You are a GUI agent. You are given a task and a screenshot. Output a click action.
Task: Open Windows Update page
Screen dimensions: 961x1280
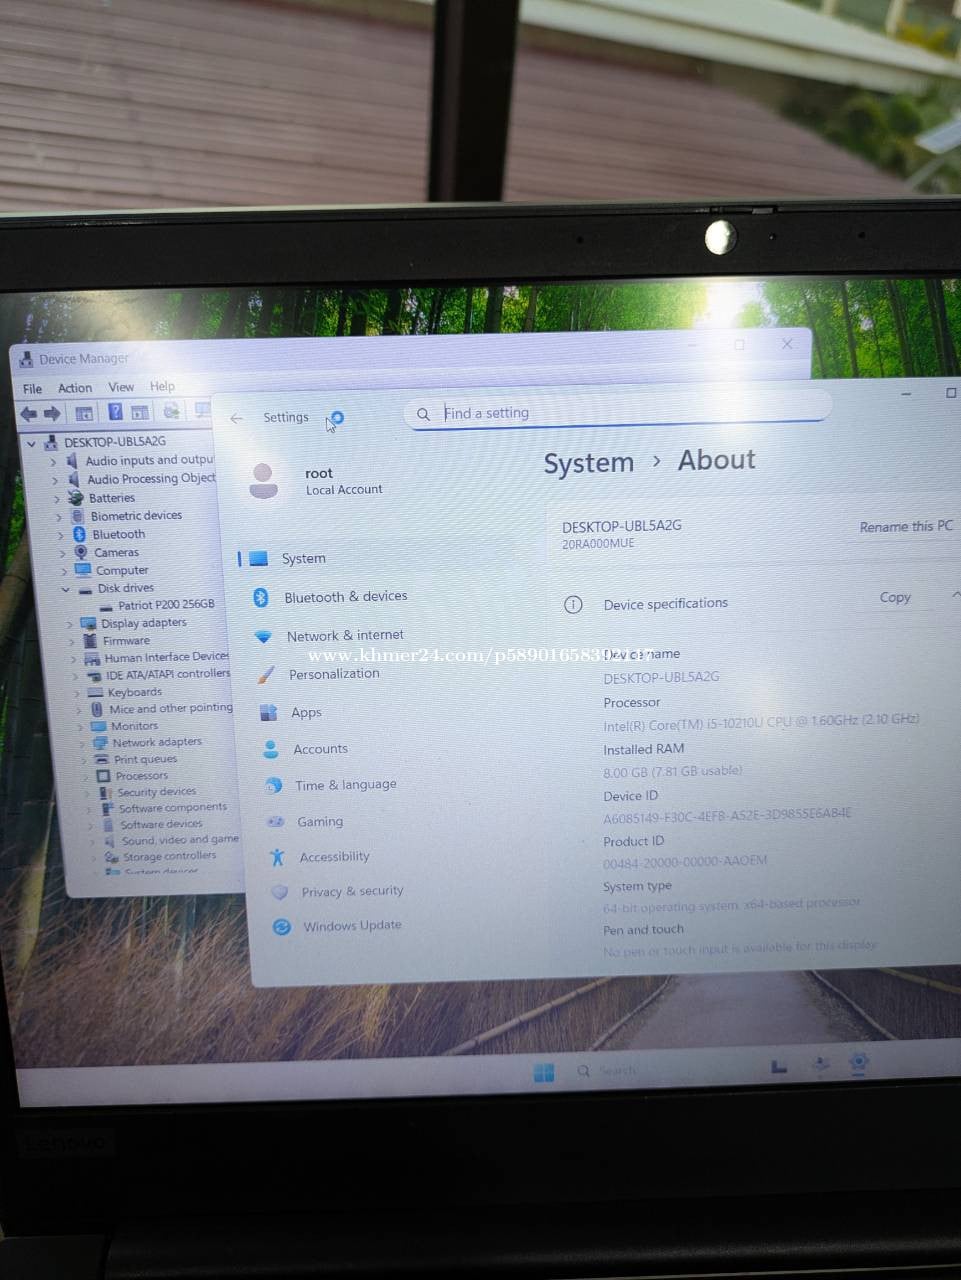pyautogui.click(x=337, y=926)
